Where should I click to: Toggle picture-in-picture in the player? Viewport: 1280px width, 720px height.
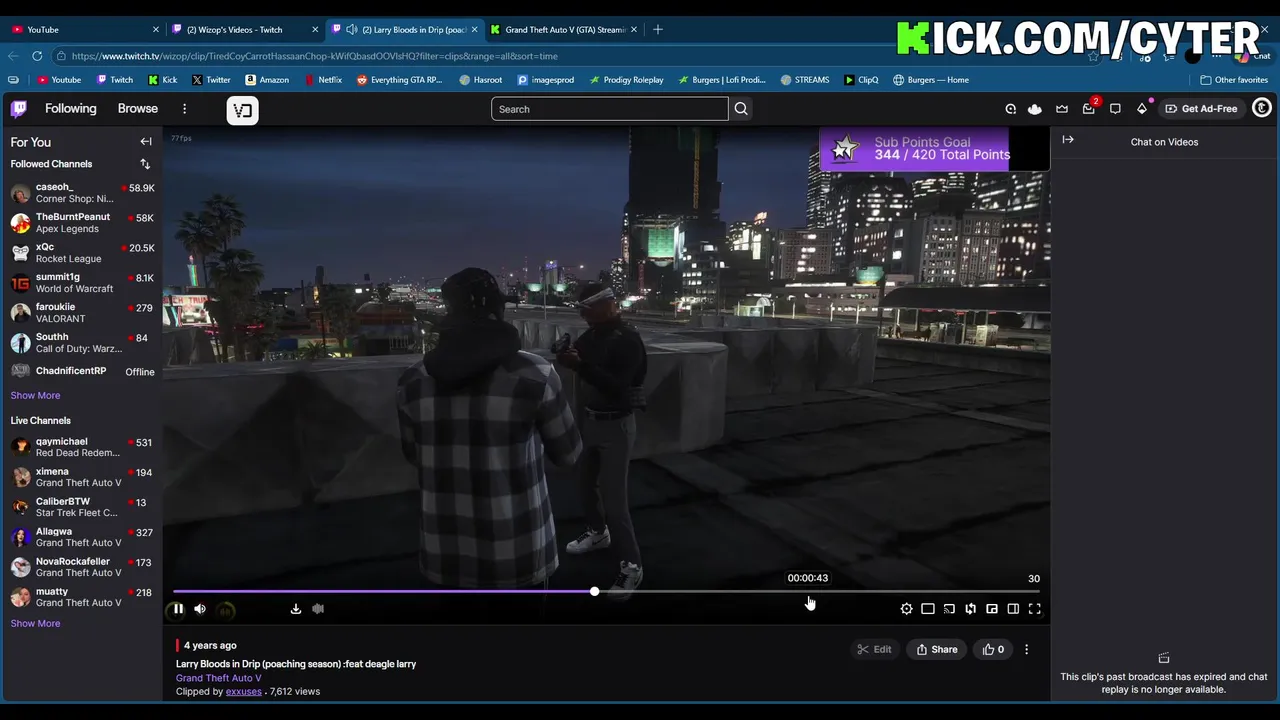point(992,609)
